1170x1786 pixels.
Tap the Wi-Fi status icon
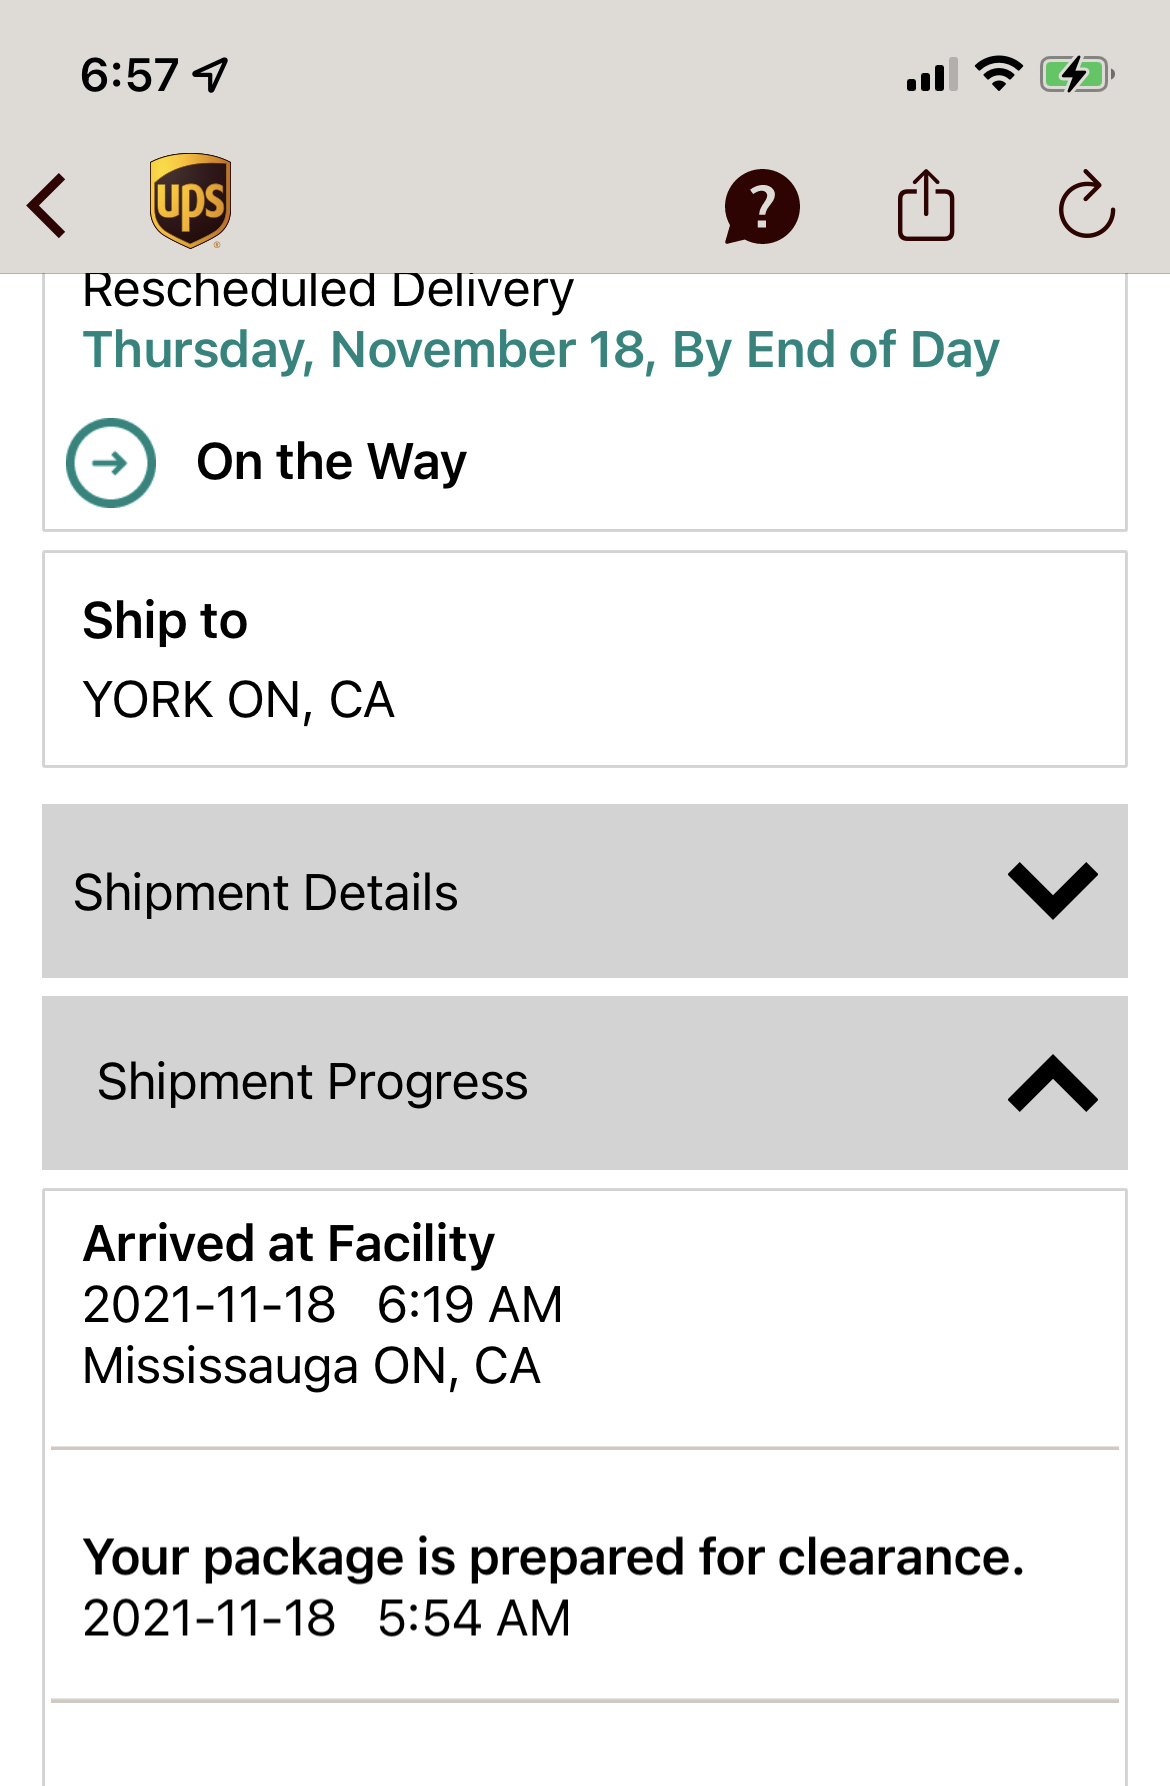click(x=998, y=74)
